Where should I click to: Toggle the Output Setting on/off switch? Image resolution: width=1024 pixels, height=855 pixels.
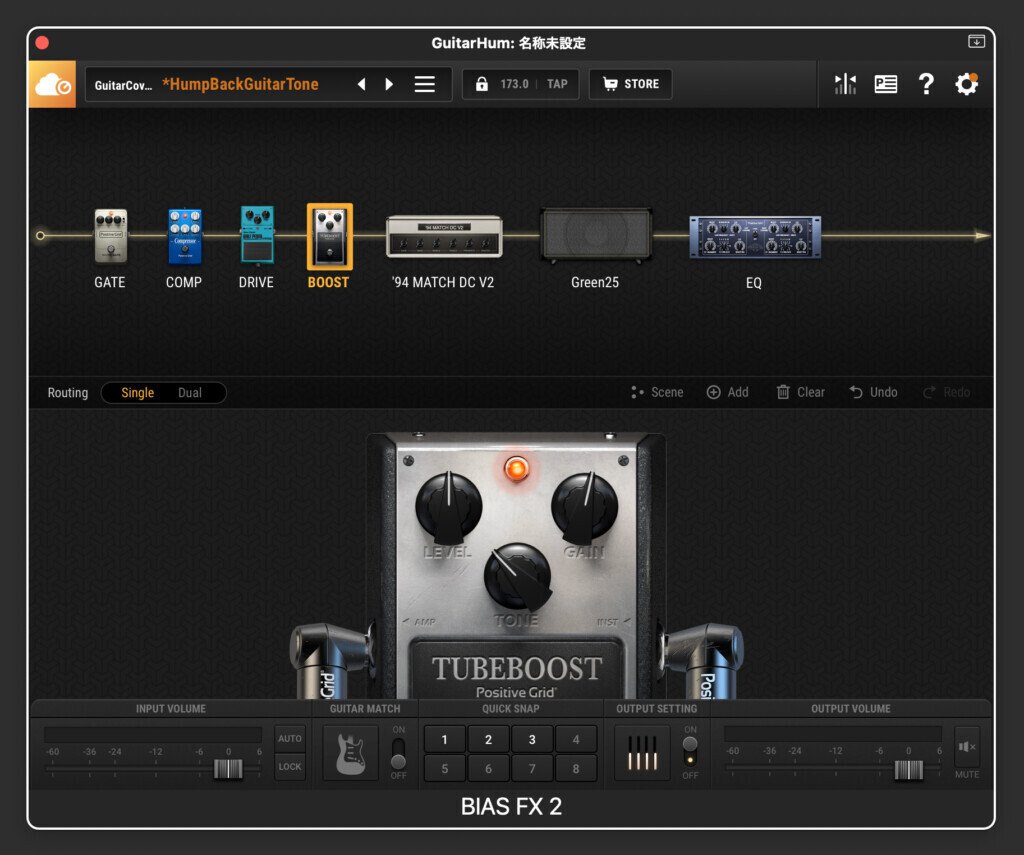point(690,752)
